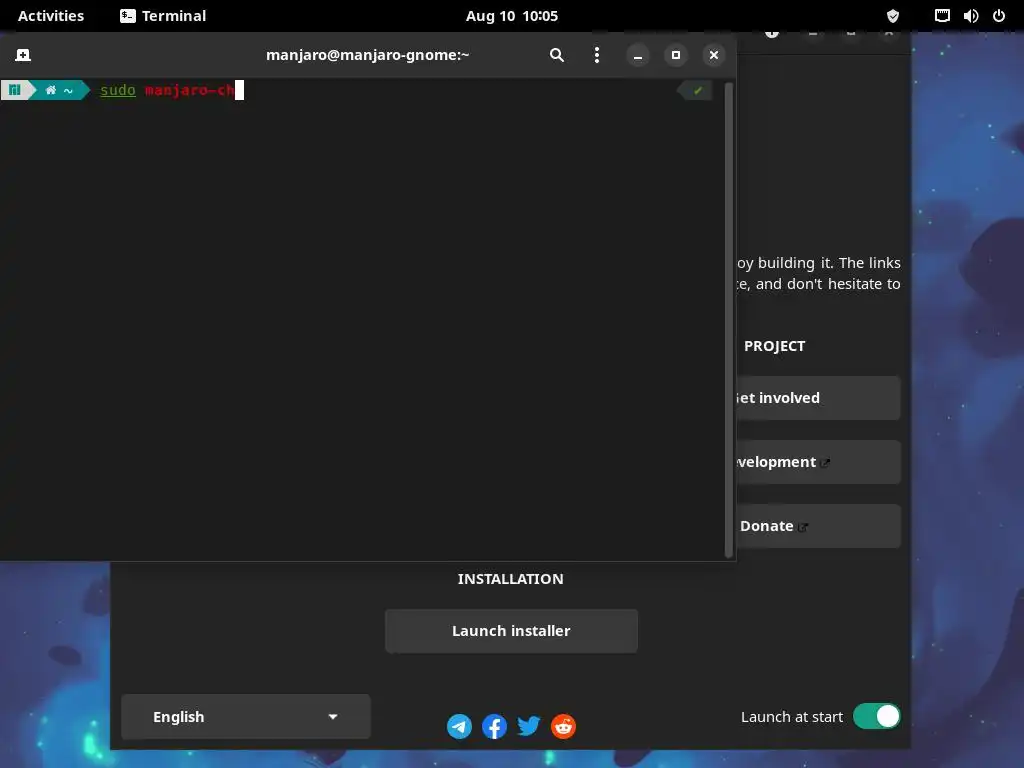1024x768 pixels.
Task: Click the shield security tray icon
Action: 893,16
